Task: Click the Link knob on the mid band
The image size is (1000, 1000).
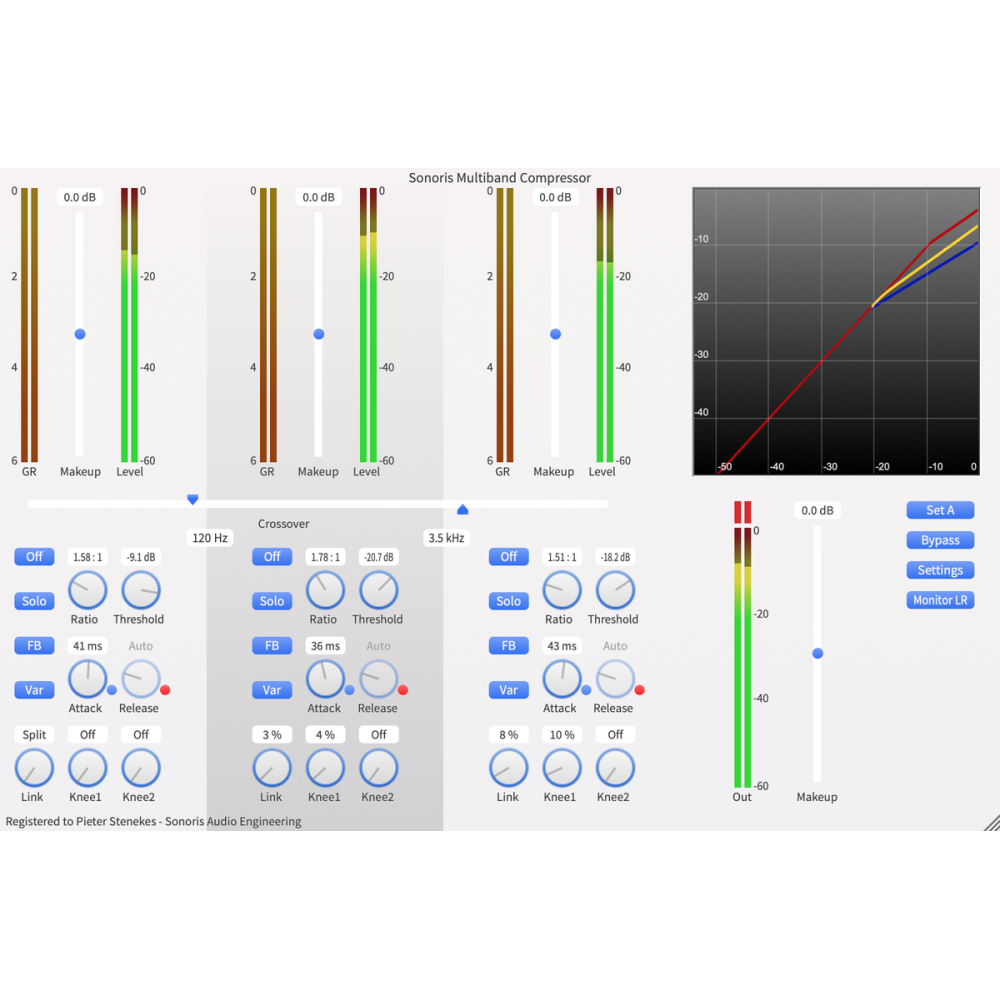Action: (271, 766)
